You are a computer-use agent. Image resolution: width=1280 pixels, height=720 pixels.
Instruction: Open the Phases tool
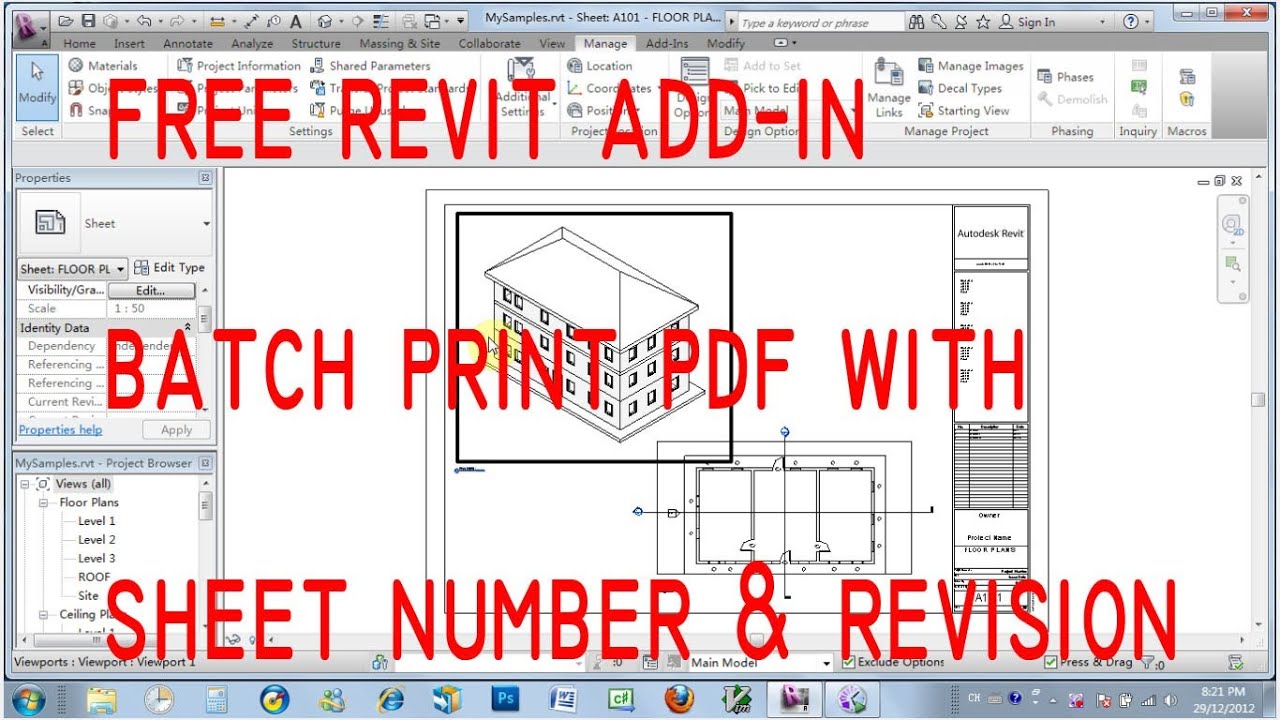pos(1065,76)
